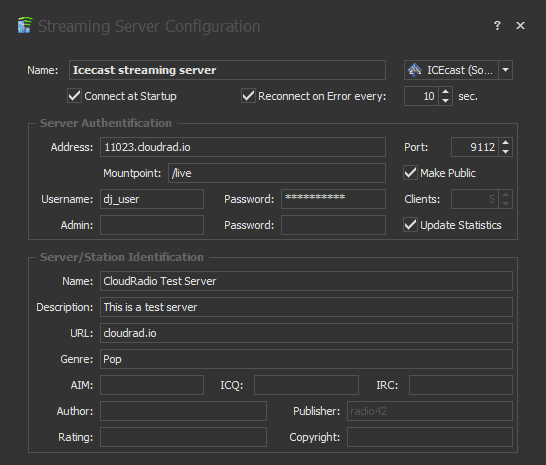The image size is (546, 465).
Task: Toggle the Connect at Startup checkbox
Action: tap(74, 96)
